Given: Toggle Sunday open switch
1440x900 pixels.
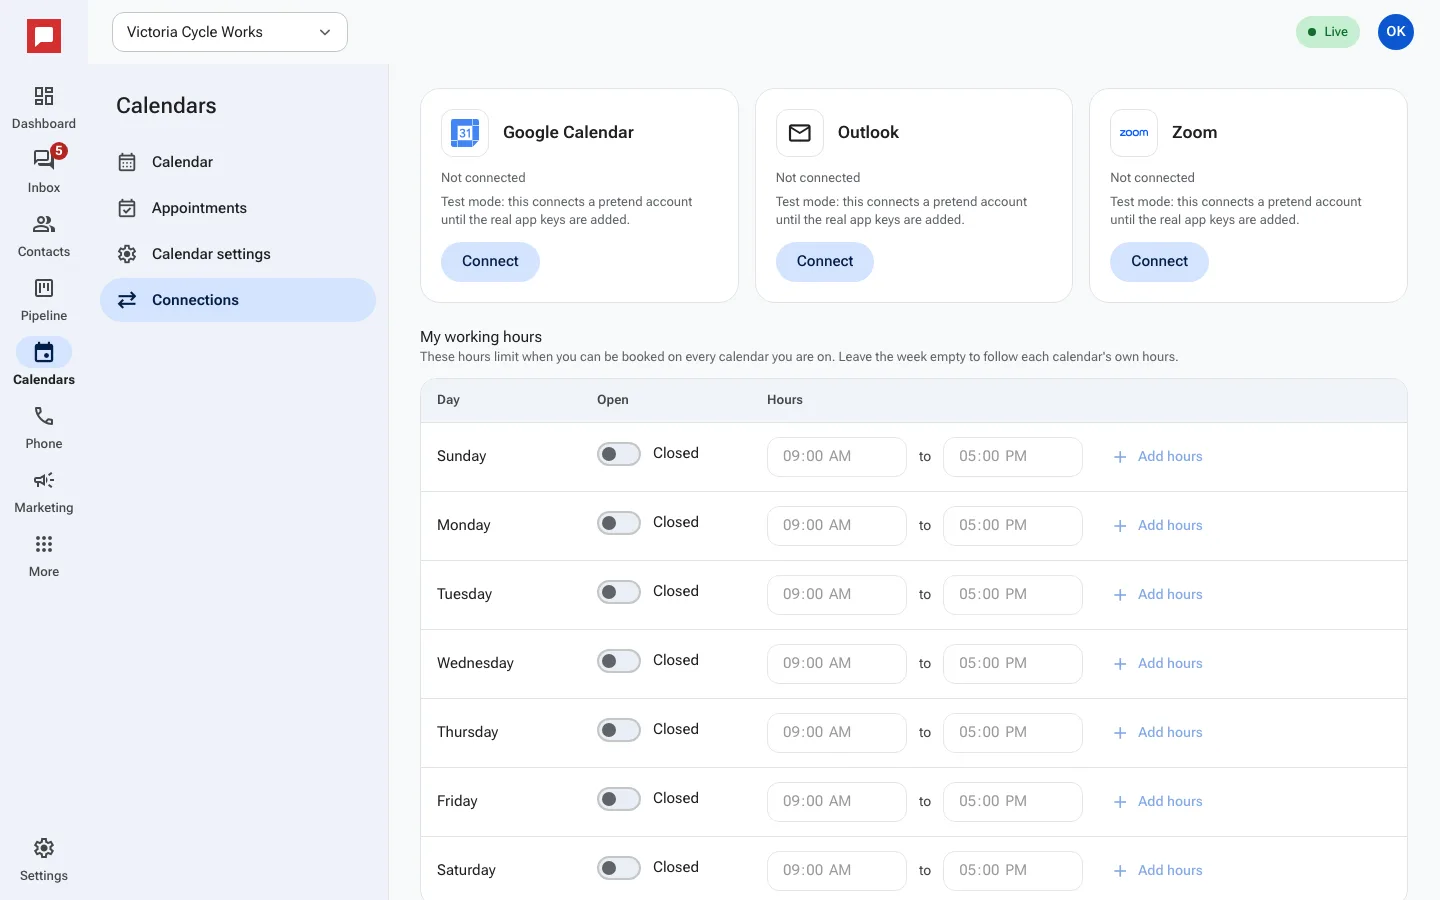Looking at the screenshot, I should tap(619, 454).
